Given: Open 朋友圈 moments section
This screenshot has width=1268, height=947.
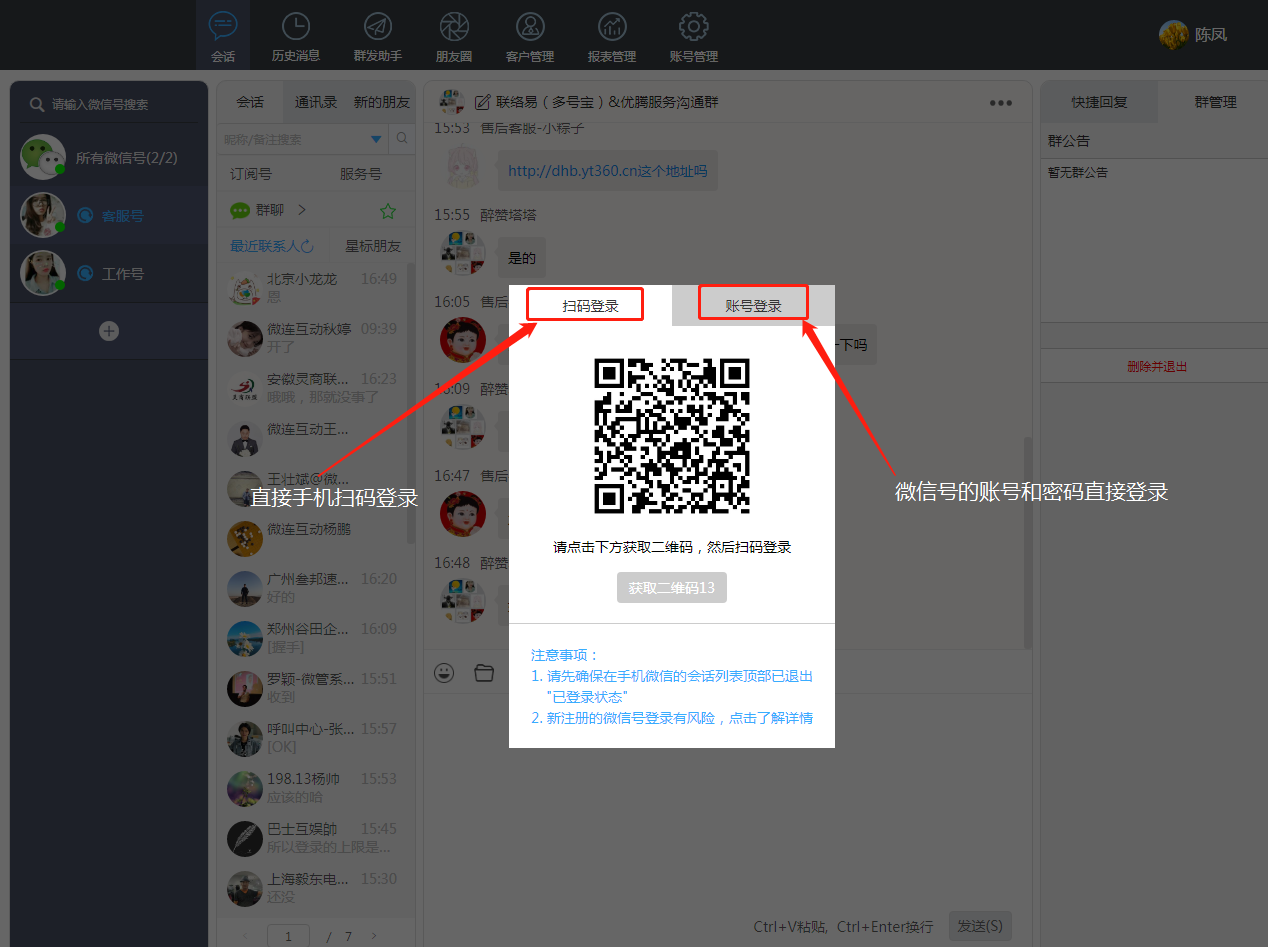Looking at the screenshot, I should pos(454,36).
